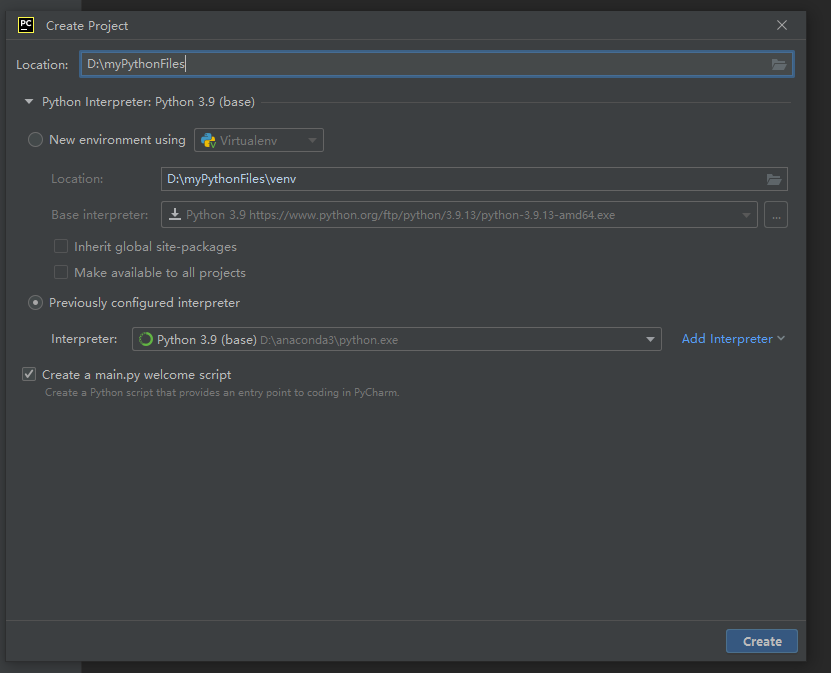This screenshot has height=673, width=831.
Task: Click the PyCharm logo in title bar
Action: point(25,25)
